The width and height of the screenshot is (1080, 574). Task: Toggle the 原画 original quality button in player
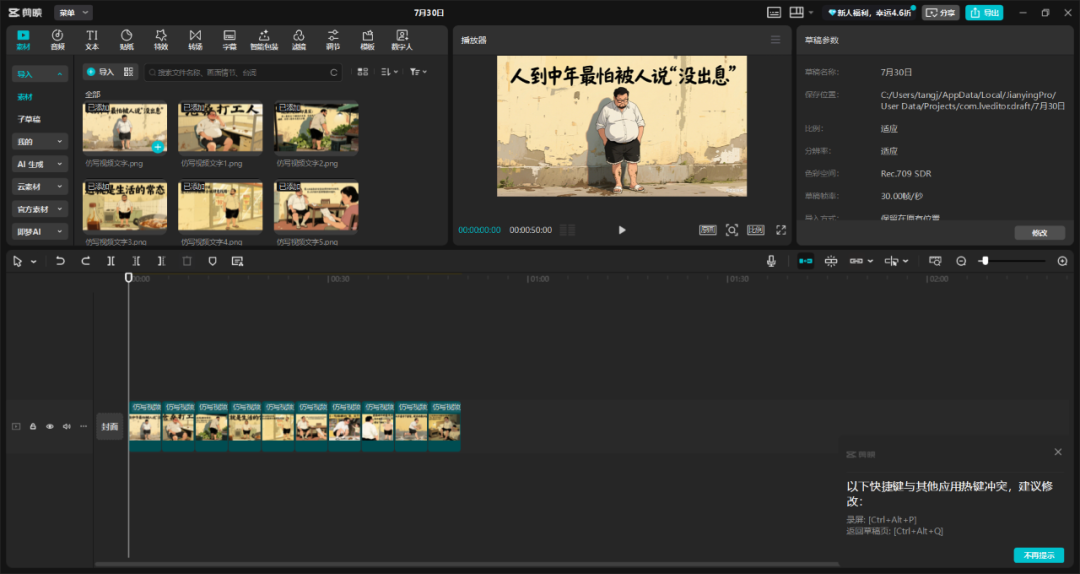(x=707, y=230)
